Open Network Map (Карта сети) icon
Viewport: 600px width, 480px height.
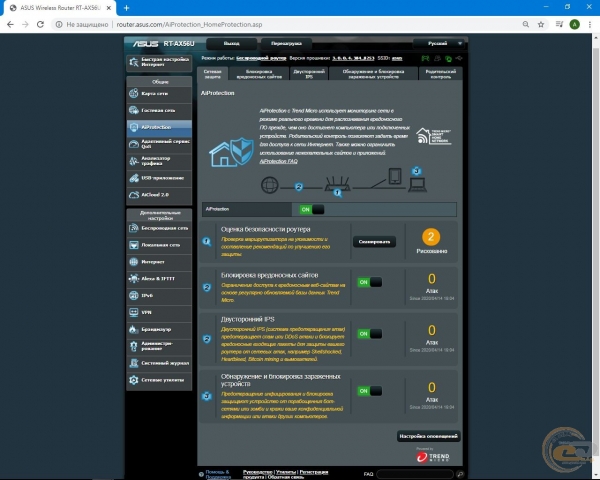pos(134,93)
